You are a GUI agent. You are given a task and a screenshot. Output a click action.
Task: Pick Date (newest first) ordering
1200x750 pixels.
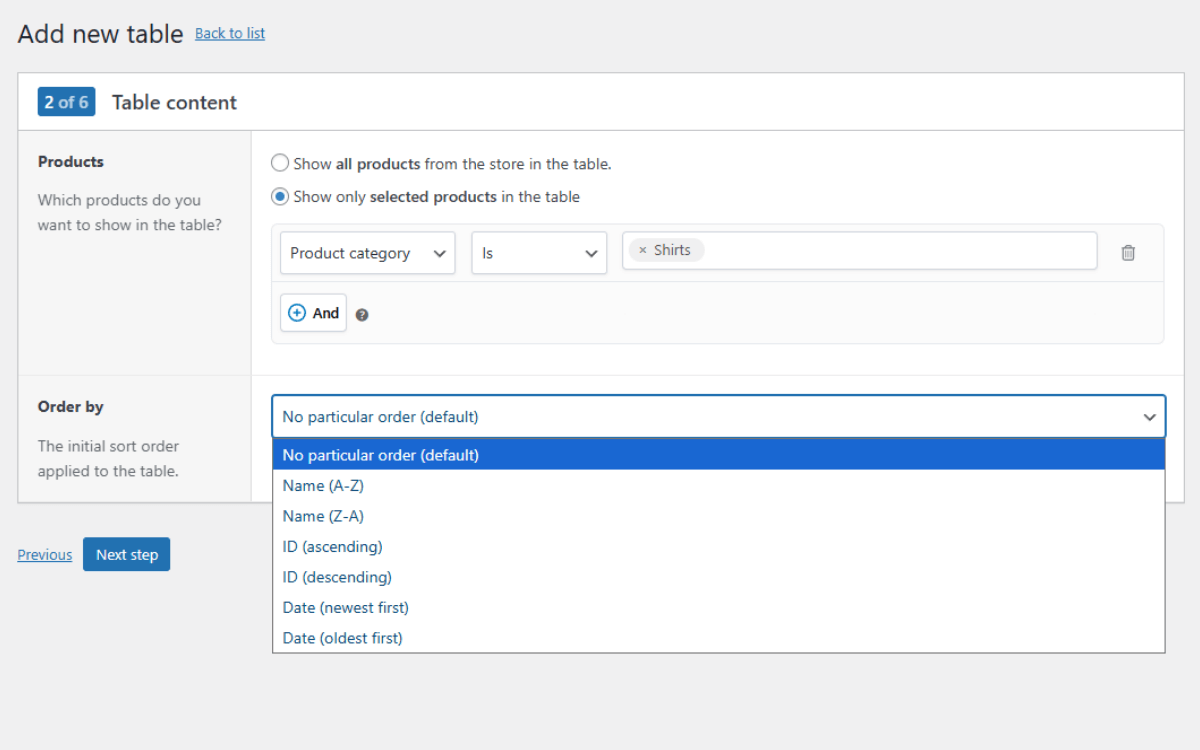pos(345,607)
